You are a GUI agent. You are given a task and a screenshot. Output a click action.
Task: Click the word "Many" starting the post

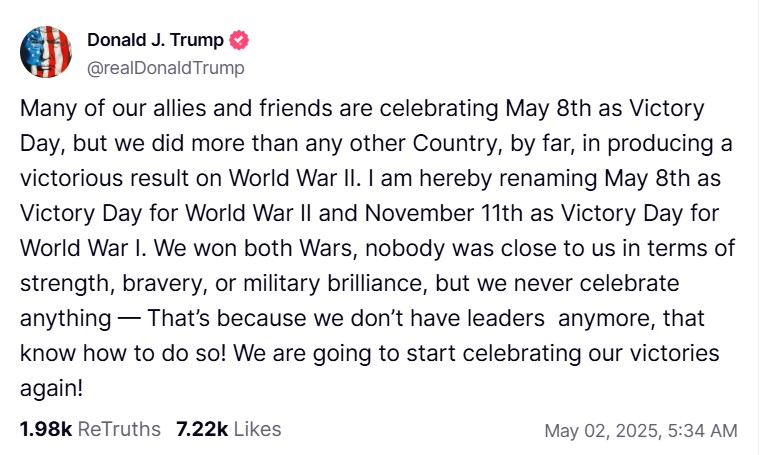point(44,107)
